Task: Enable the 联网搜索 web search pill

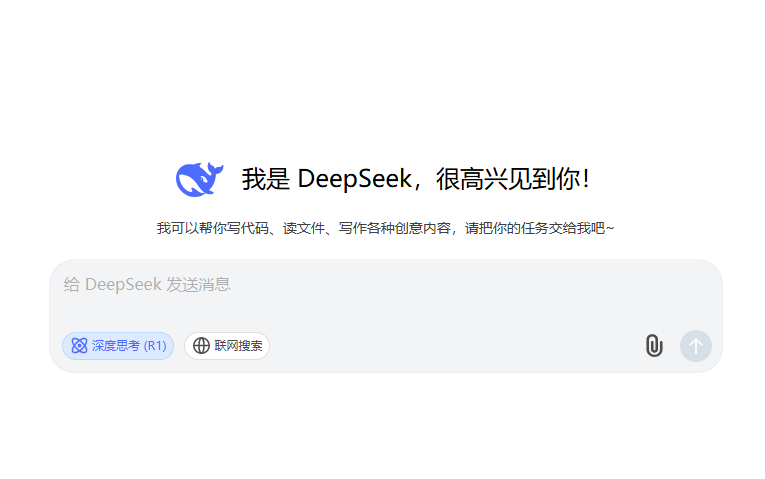Action: click(227, 346)
